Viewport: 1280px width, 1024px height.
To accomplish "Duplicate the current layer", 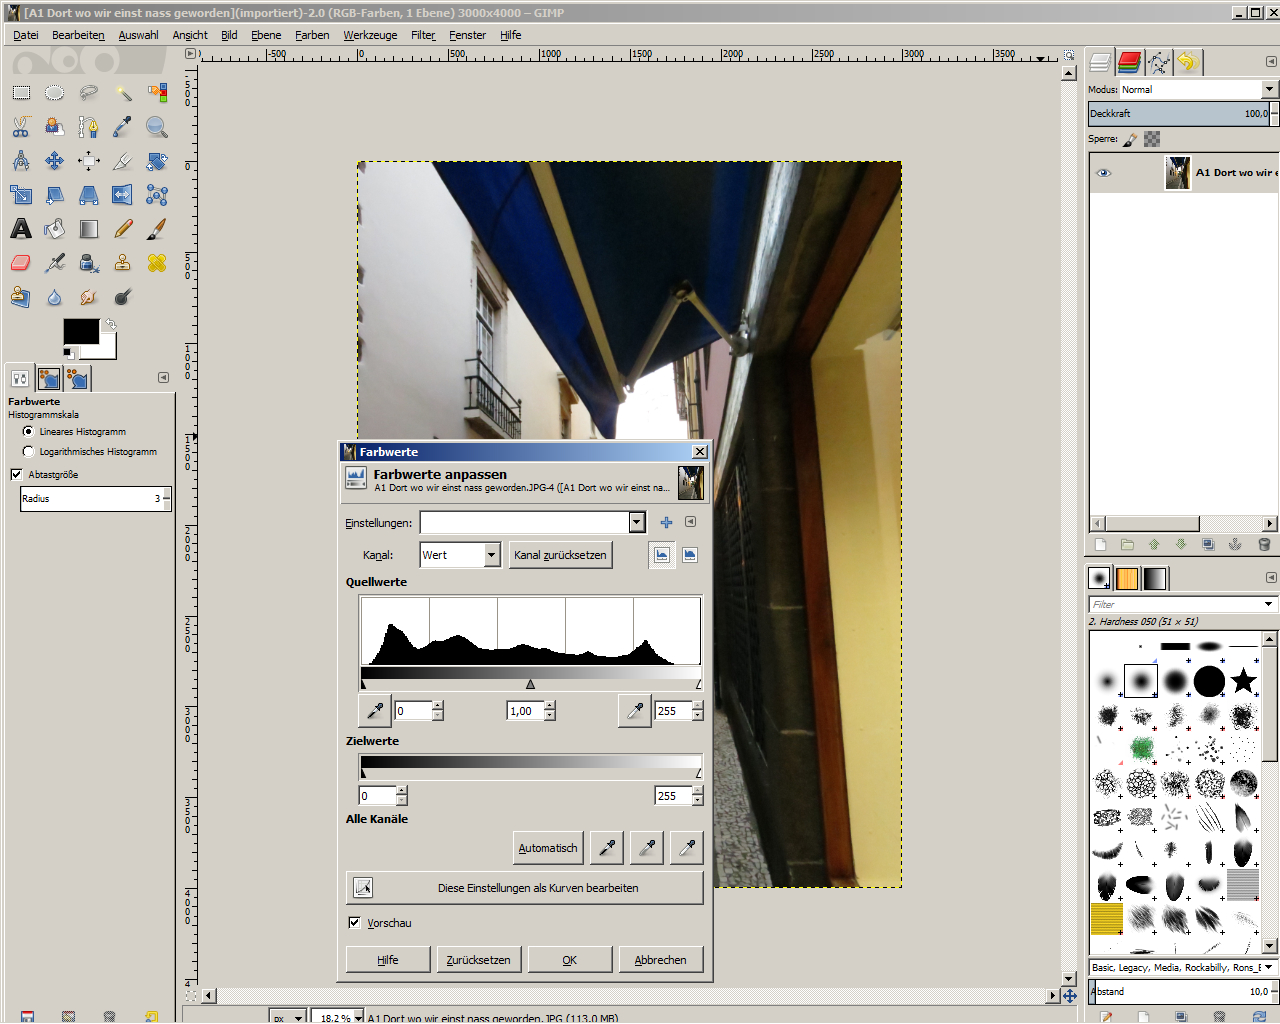I will pyautogui.click(x=1208, y=545).
